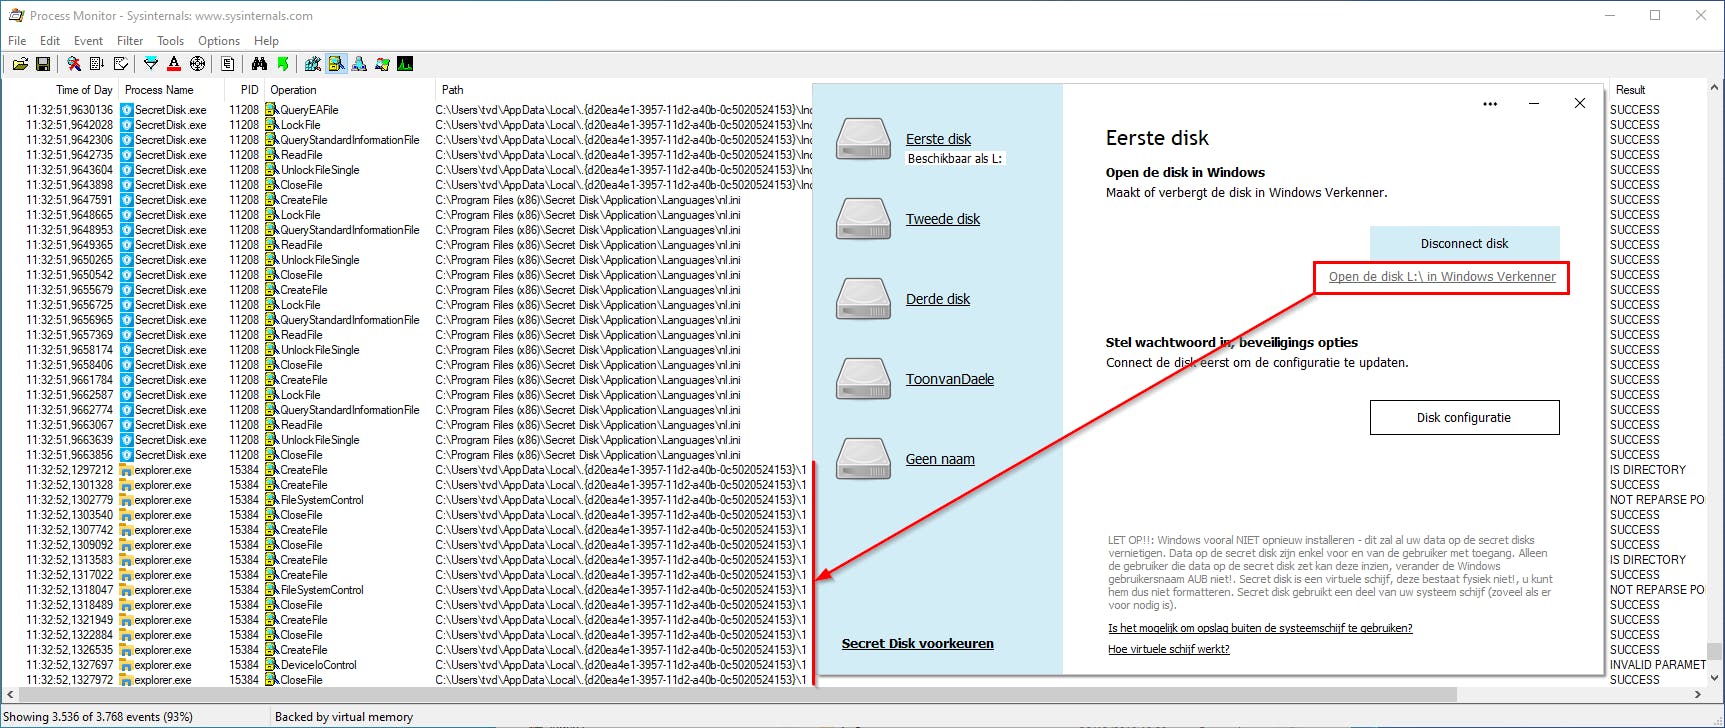Click the binoculars Find icon
Screen dimensions: 1725x728
pos(259,64)
